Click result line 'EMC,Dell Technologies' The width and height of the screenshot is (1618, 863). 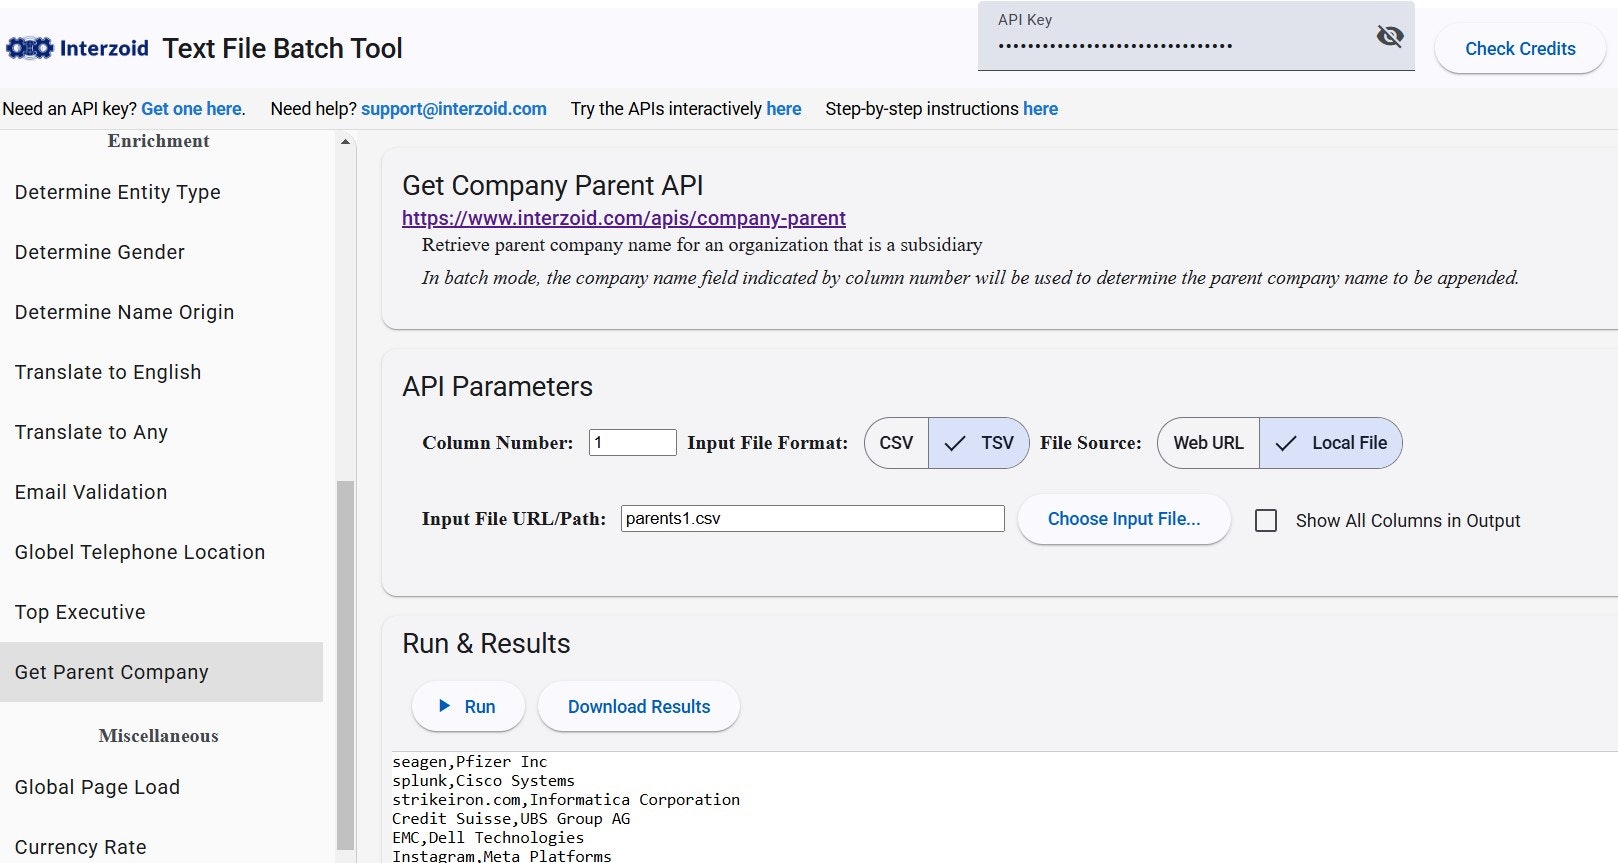coord(488,838)
